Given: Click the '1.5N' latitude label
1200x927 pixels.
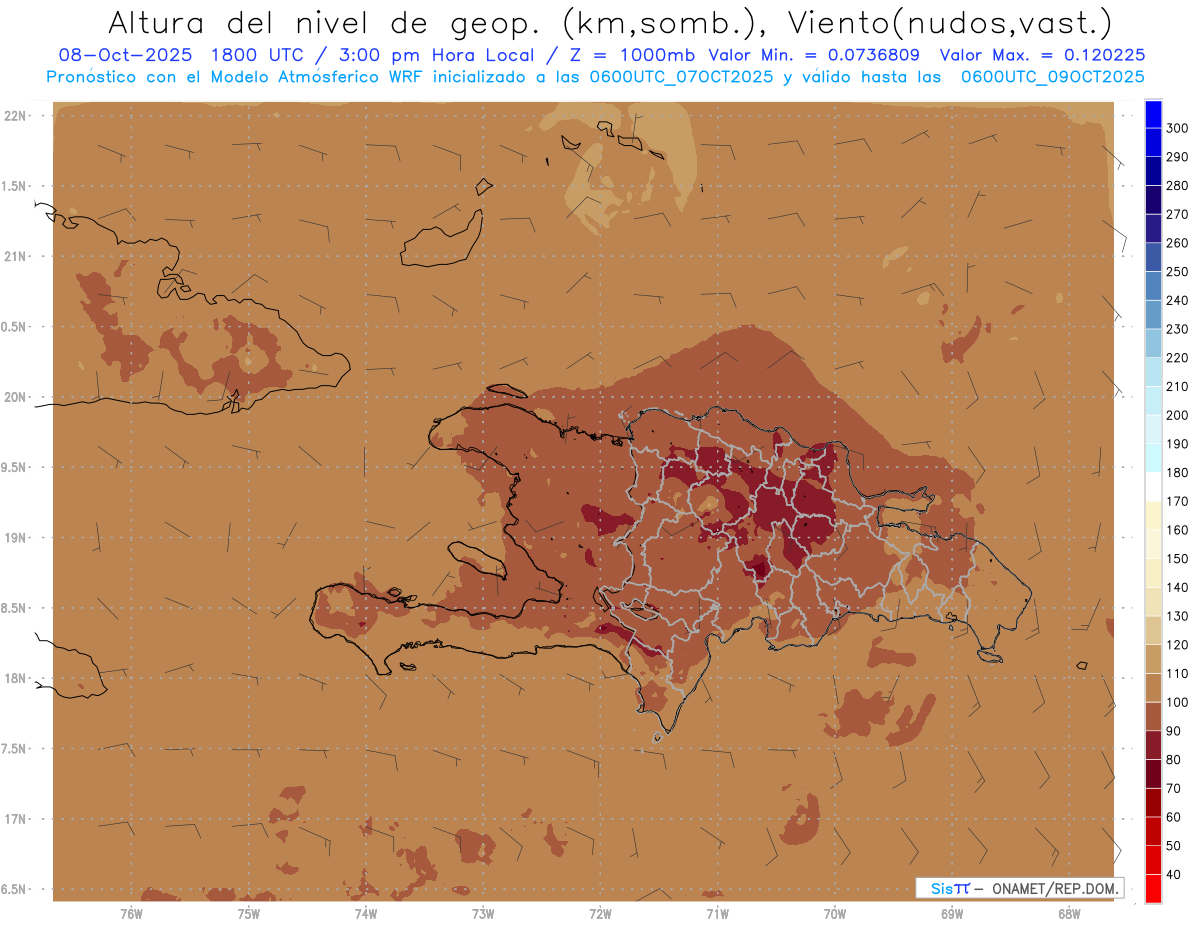Looking at the screenshot, I should click(14, 186).
